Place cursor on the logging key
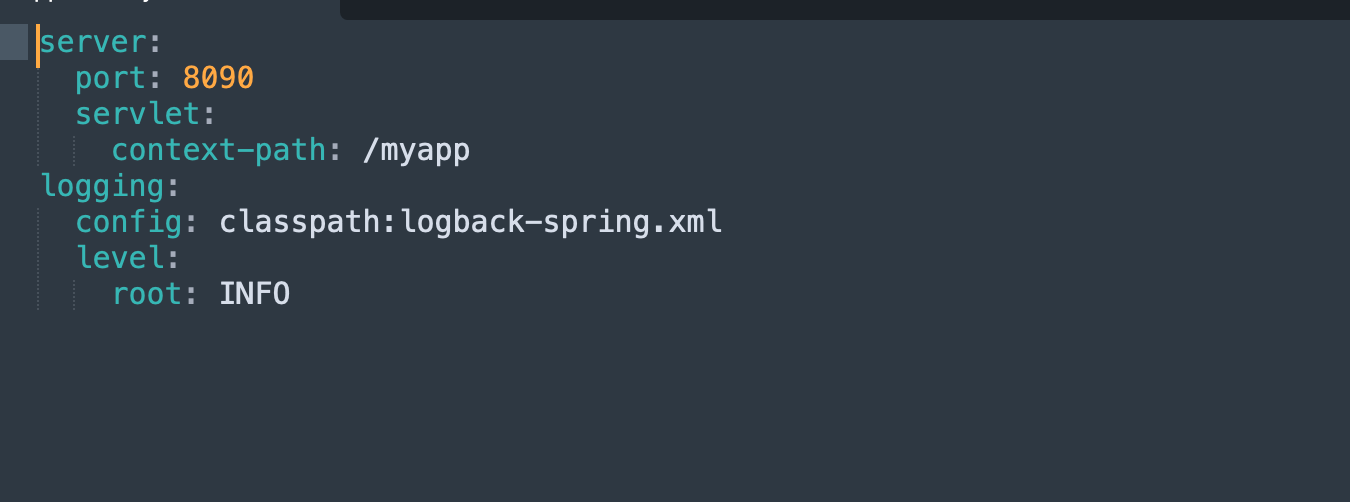The width and height of the screenshot is (1350, 502). pyautogui.click(x=101, y=186)
